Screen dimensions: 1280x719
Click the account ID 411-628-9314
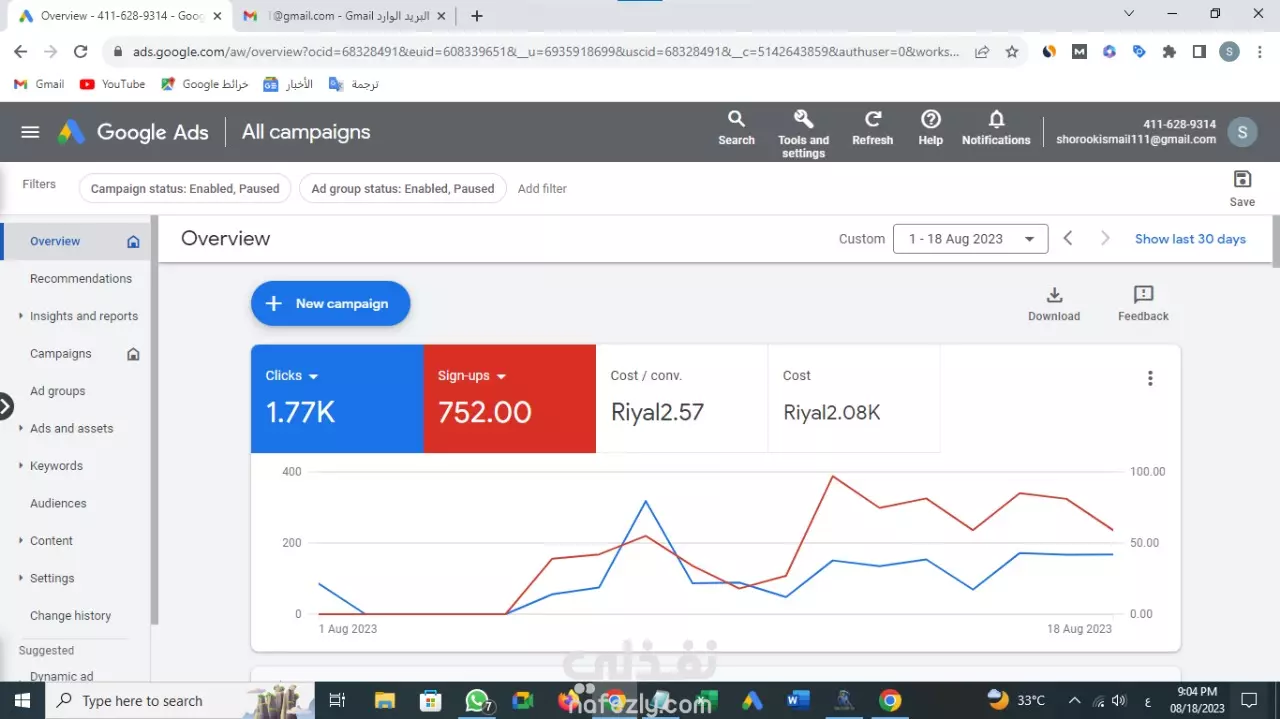(1180, 124)
